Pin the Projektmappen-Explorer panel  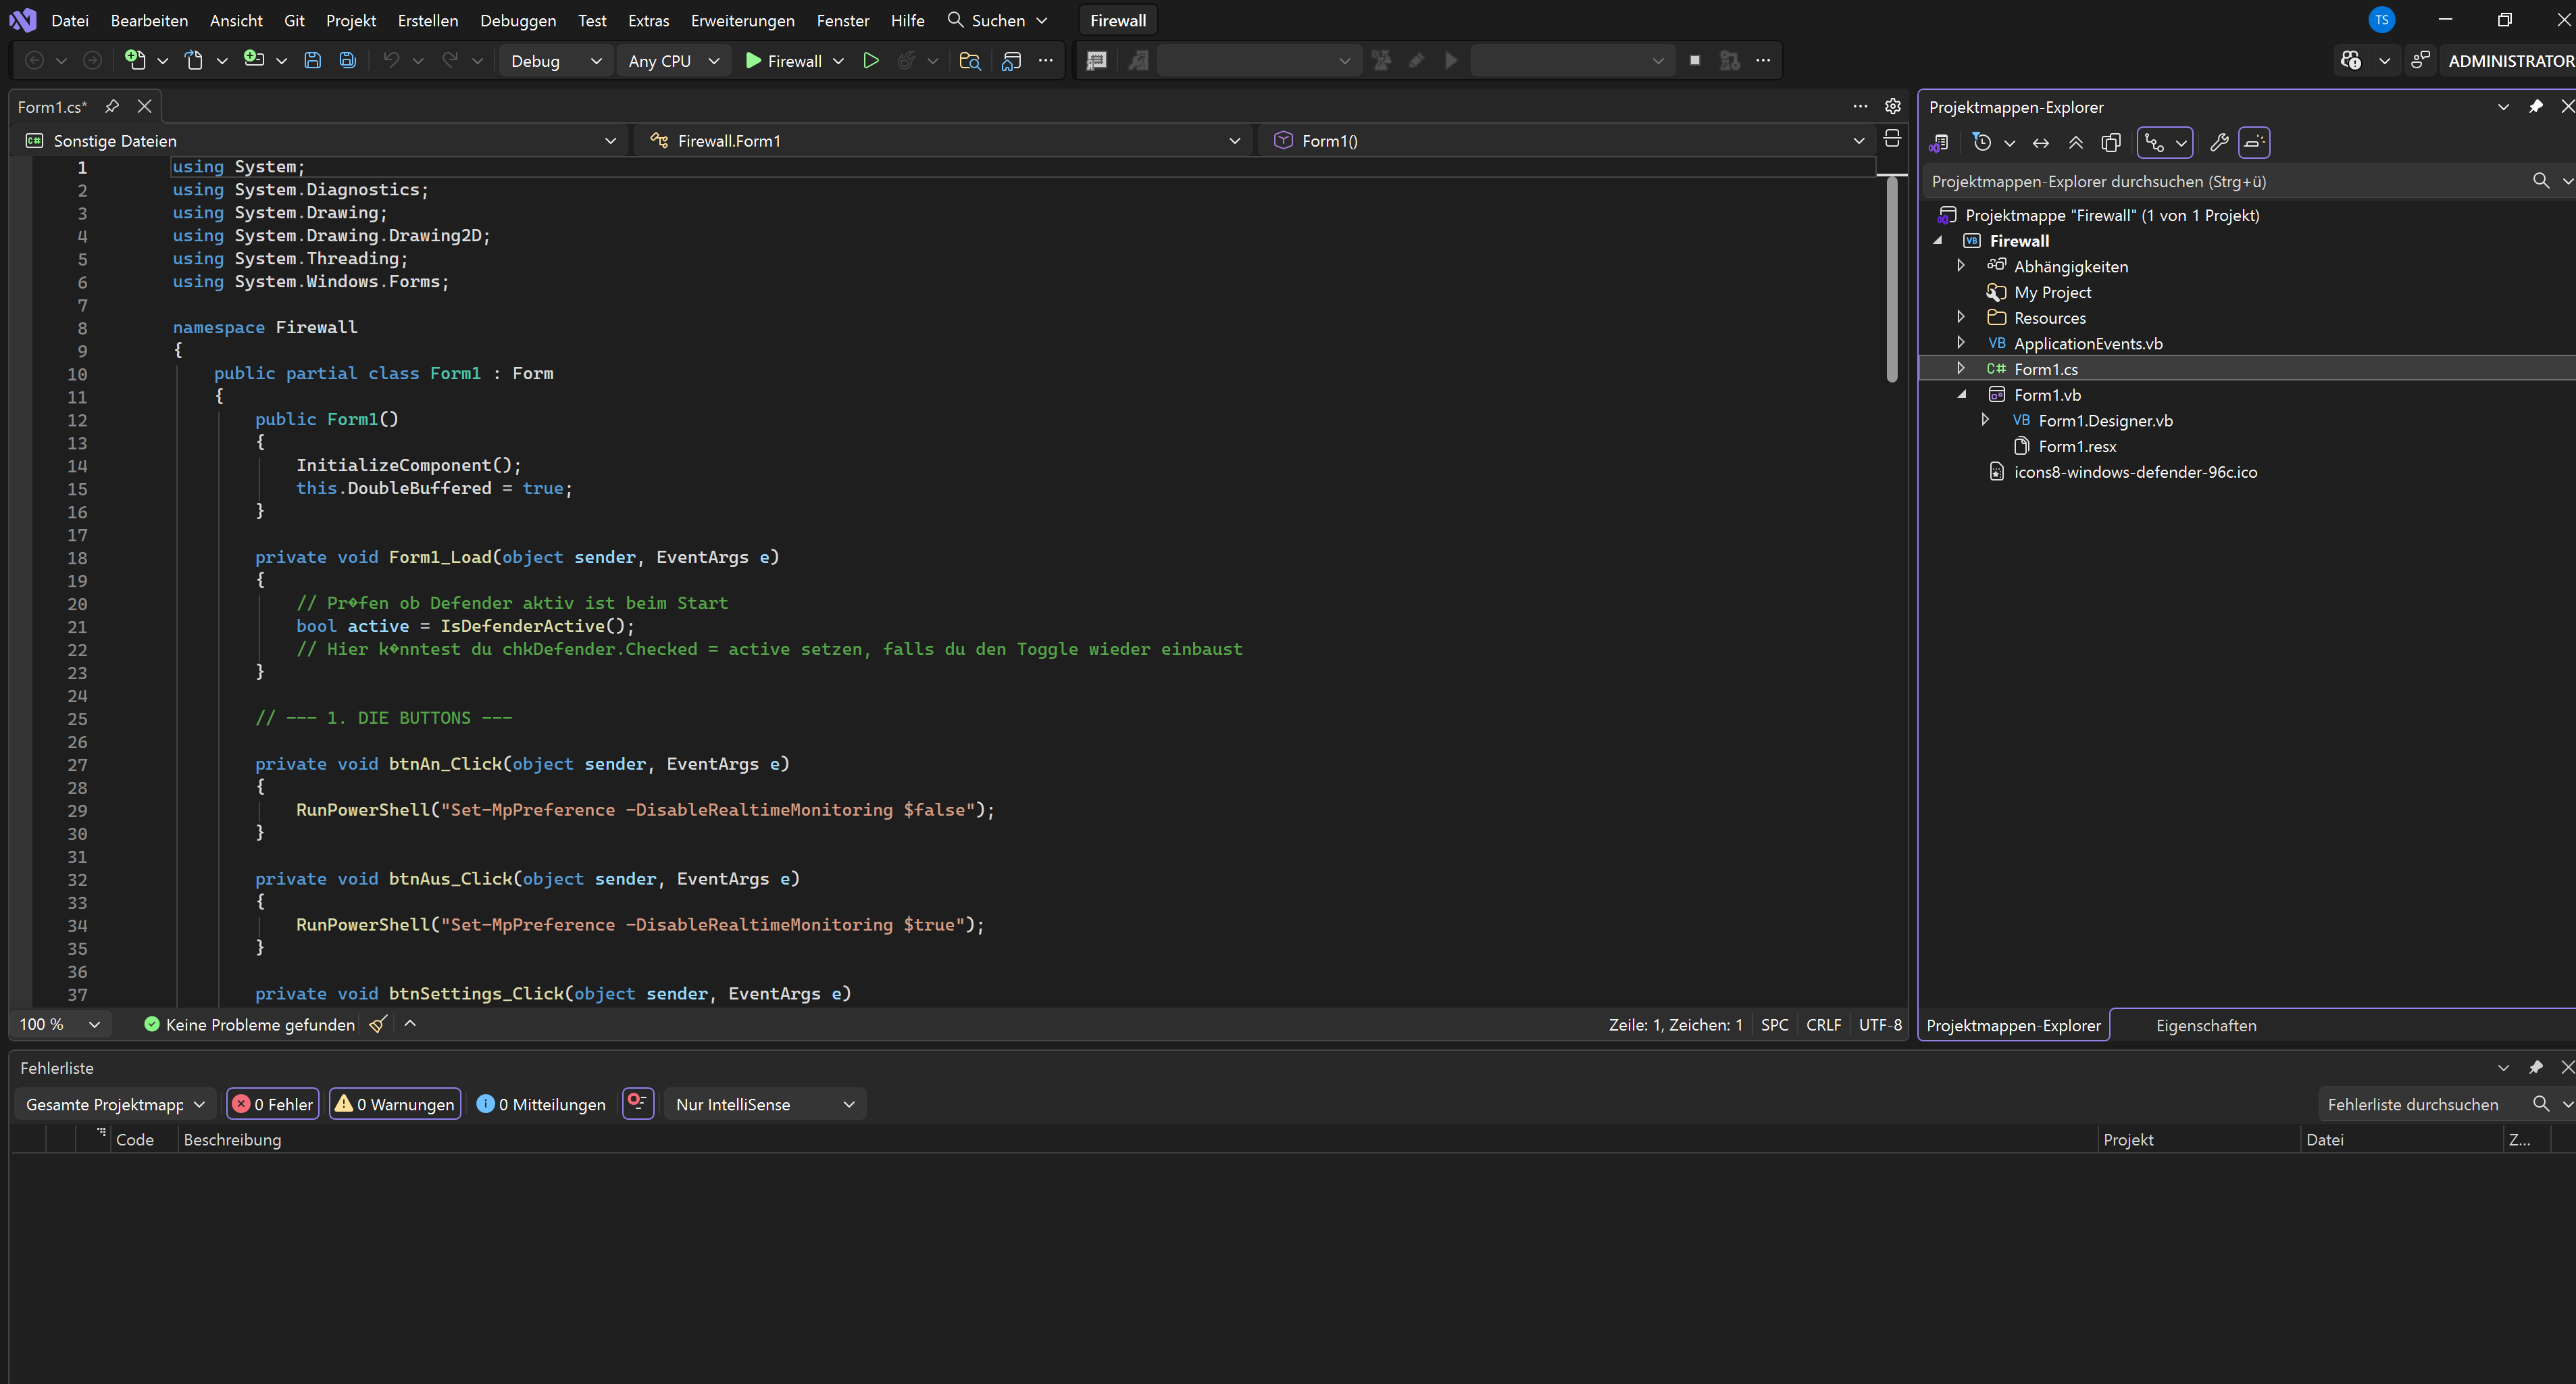pyautogui.click(x=2535, y=106)
